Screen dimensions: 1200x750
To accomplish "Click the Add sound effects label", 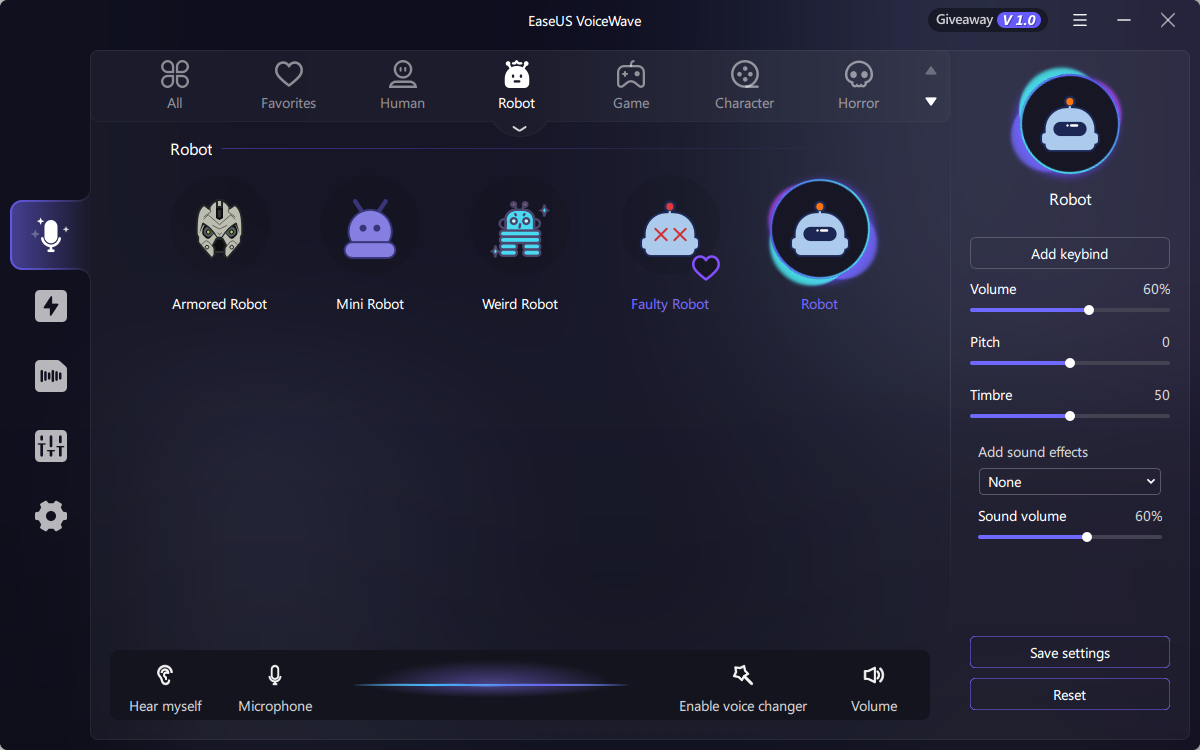I will pyautogui.click(x=1033, y=452).
